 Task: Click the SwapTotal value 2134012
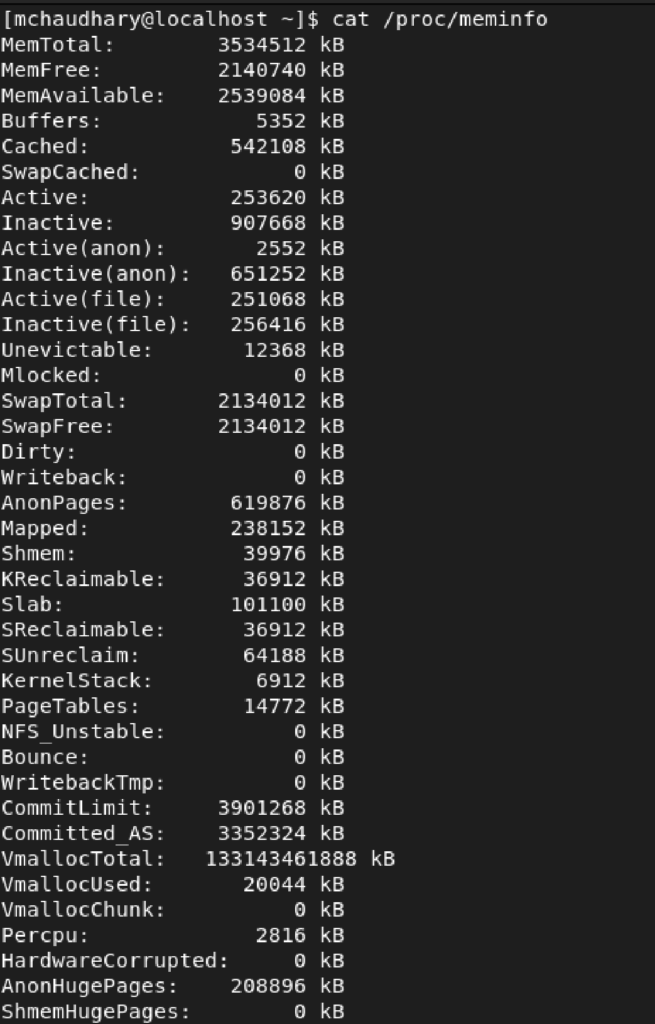[x=261, y=402]
